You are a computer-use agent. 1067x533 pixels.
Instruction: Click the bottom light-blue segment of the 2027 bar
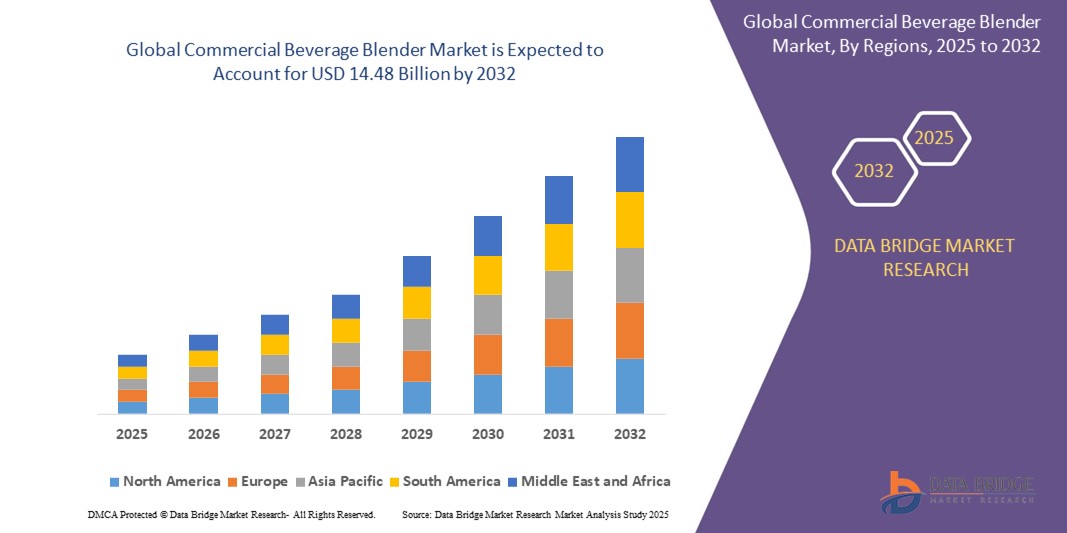(275, 403)
